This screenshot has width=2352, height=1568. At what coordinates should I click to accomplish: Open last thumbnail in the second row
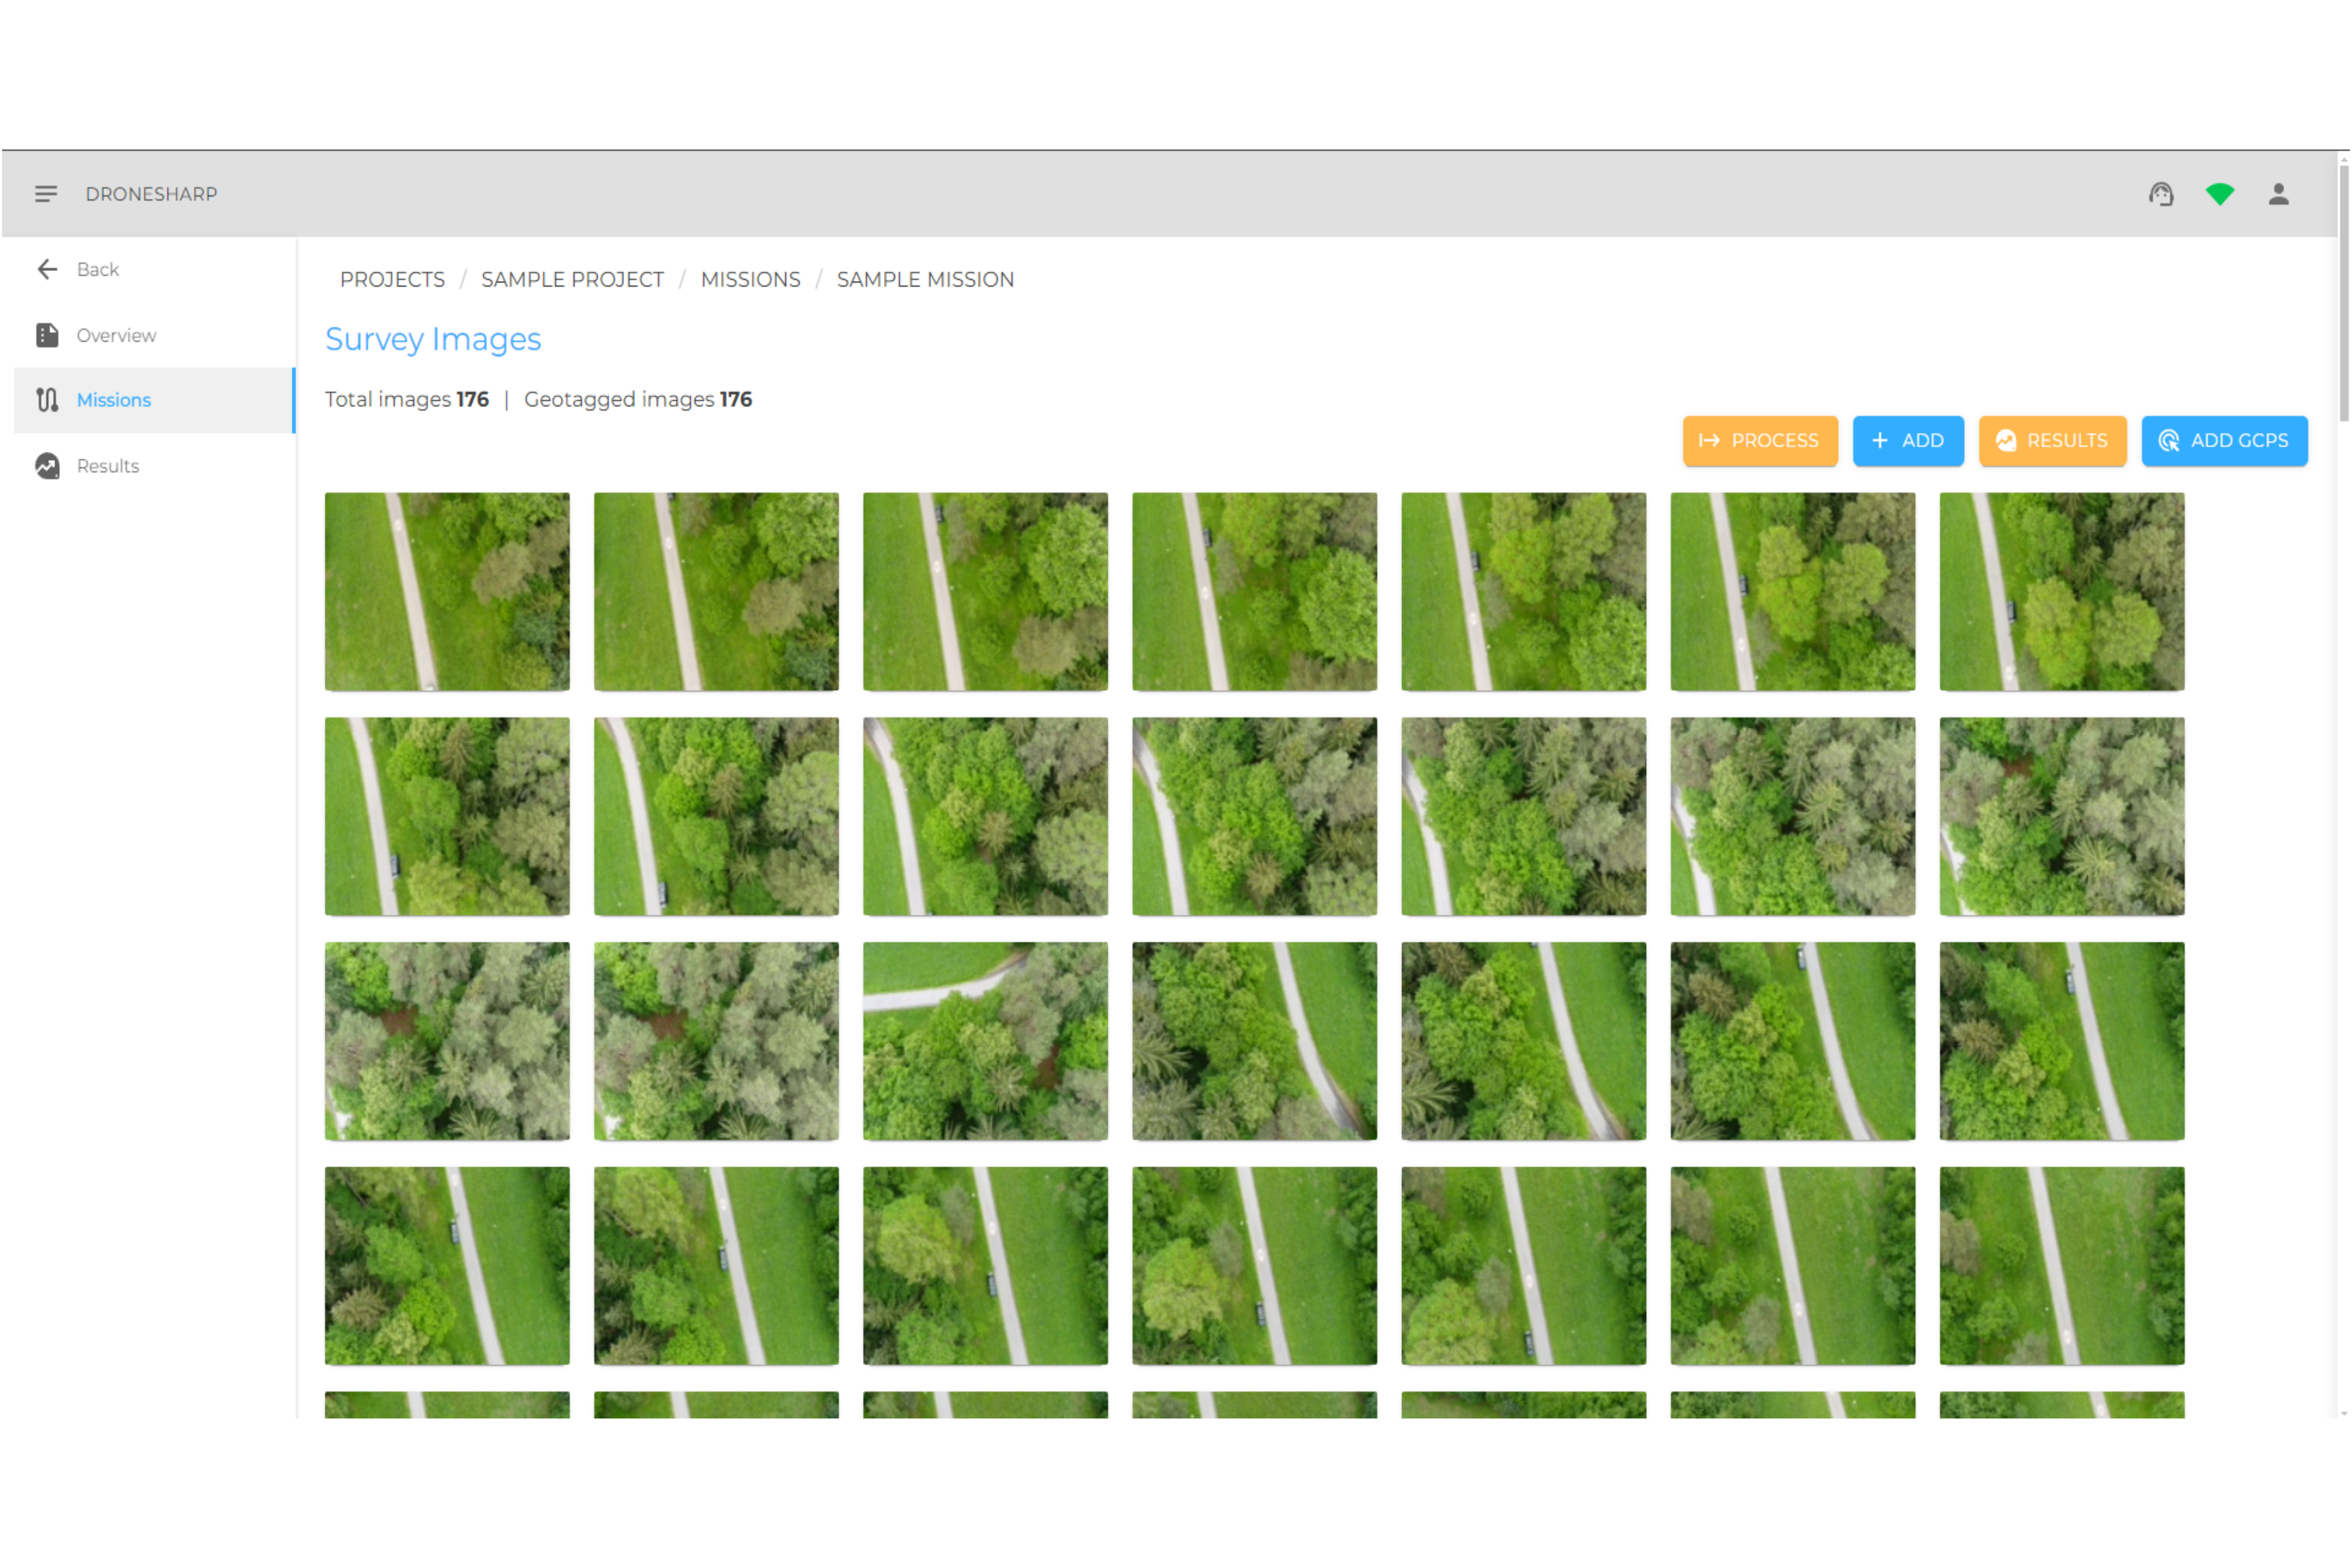(2062, 816)
